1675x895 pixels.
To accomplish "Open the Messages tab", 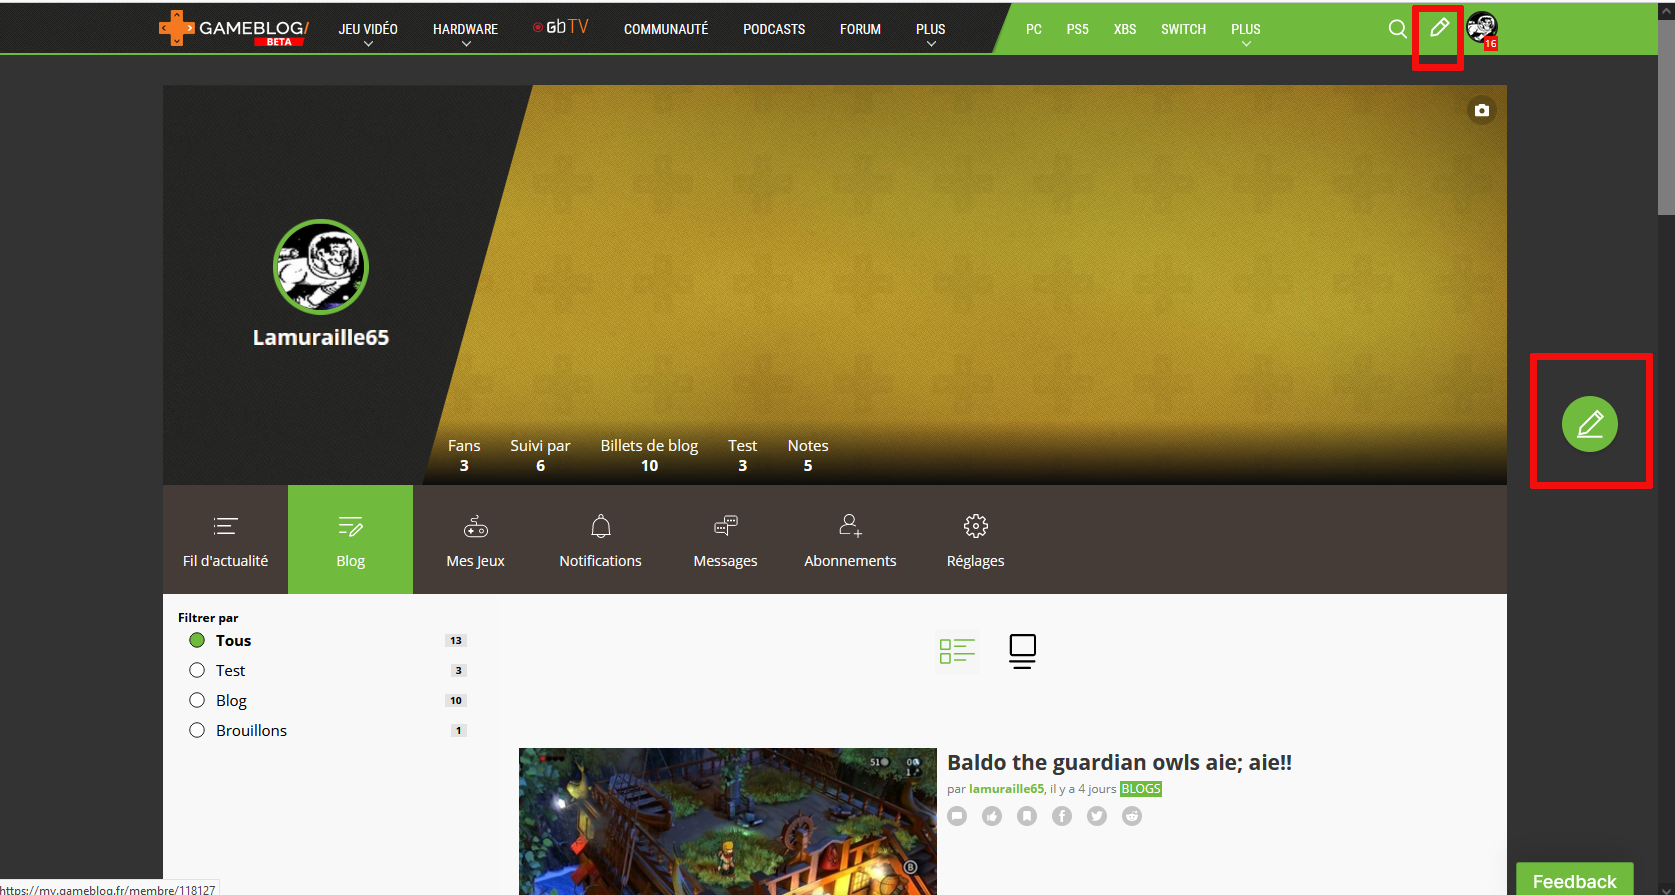I will click(725, 540).
